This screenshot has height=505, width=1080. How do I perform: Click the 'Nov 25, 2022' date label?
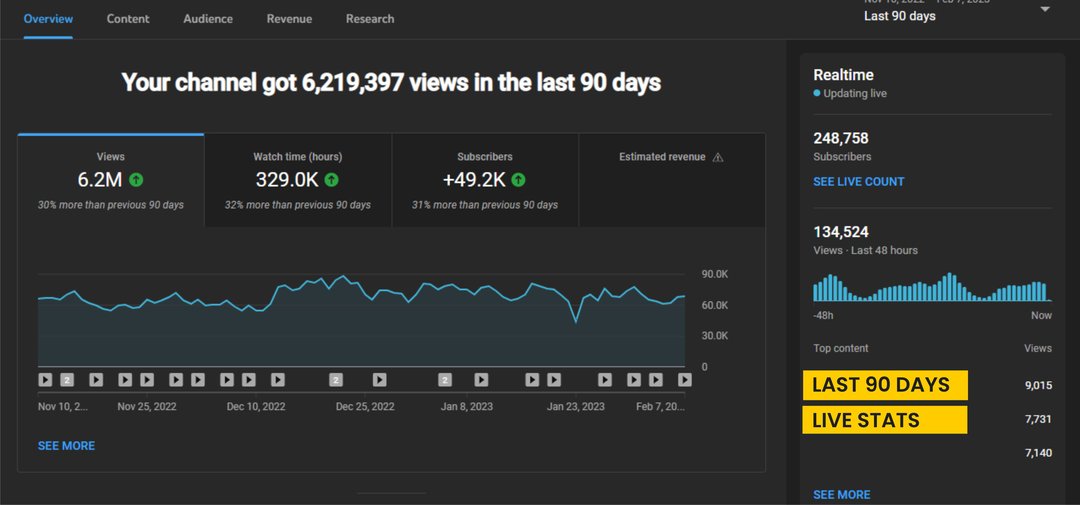pos(147,406)
